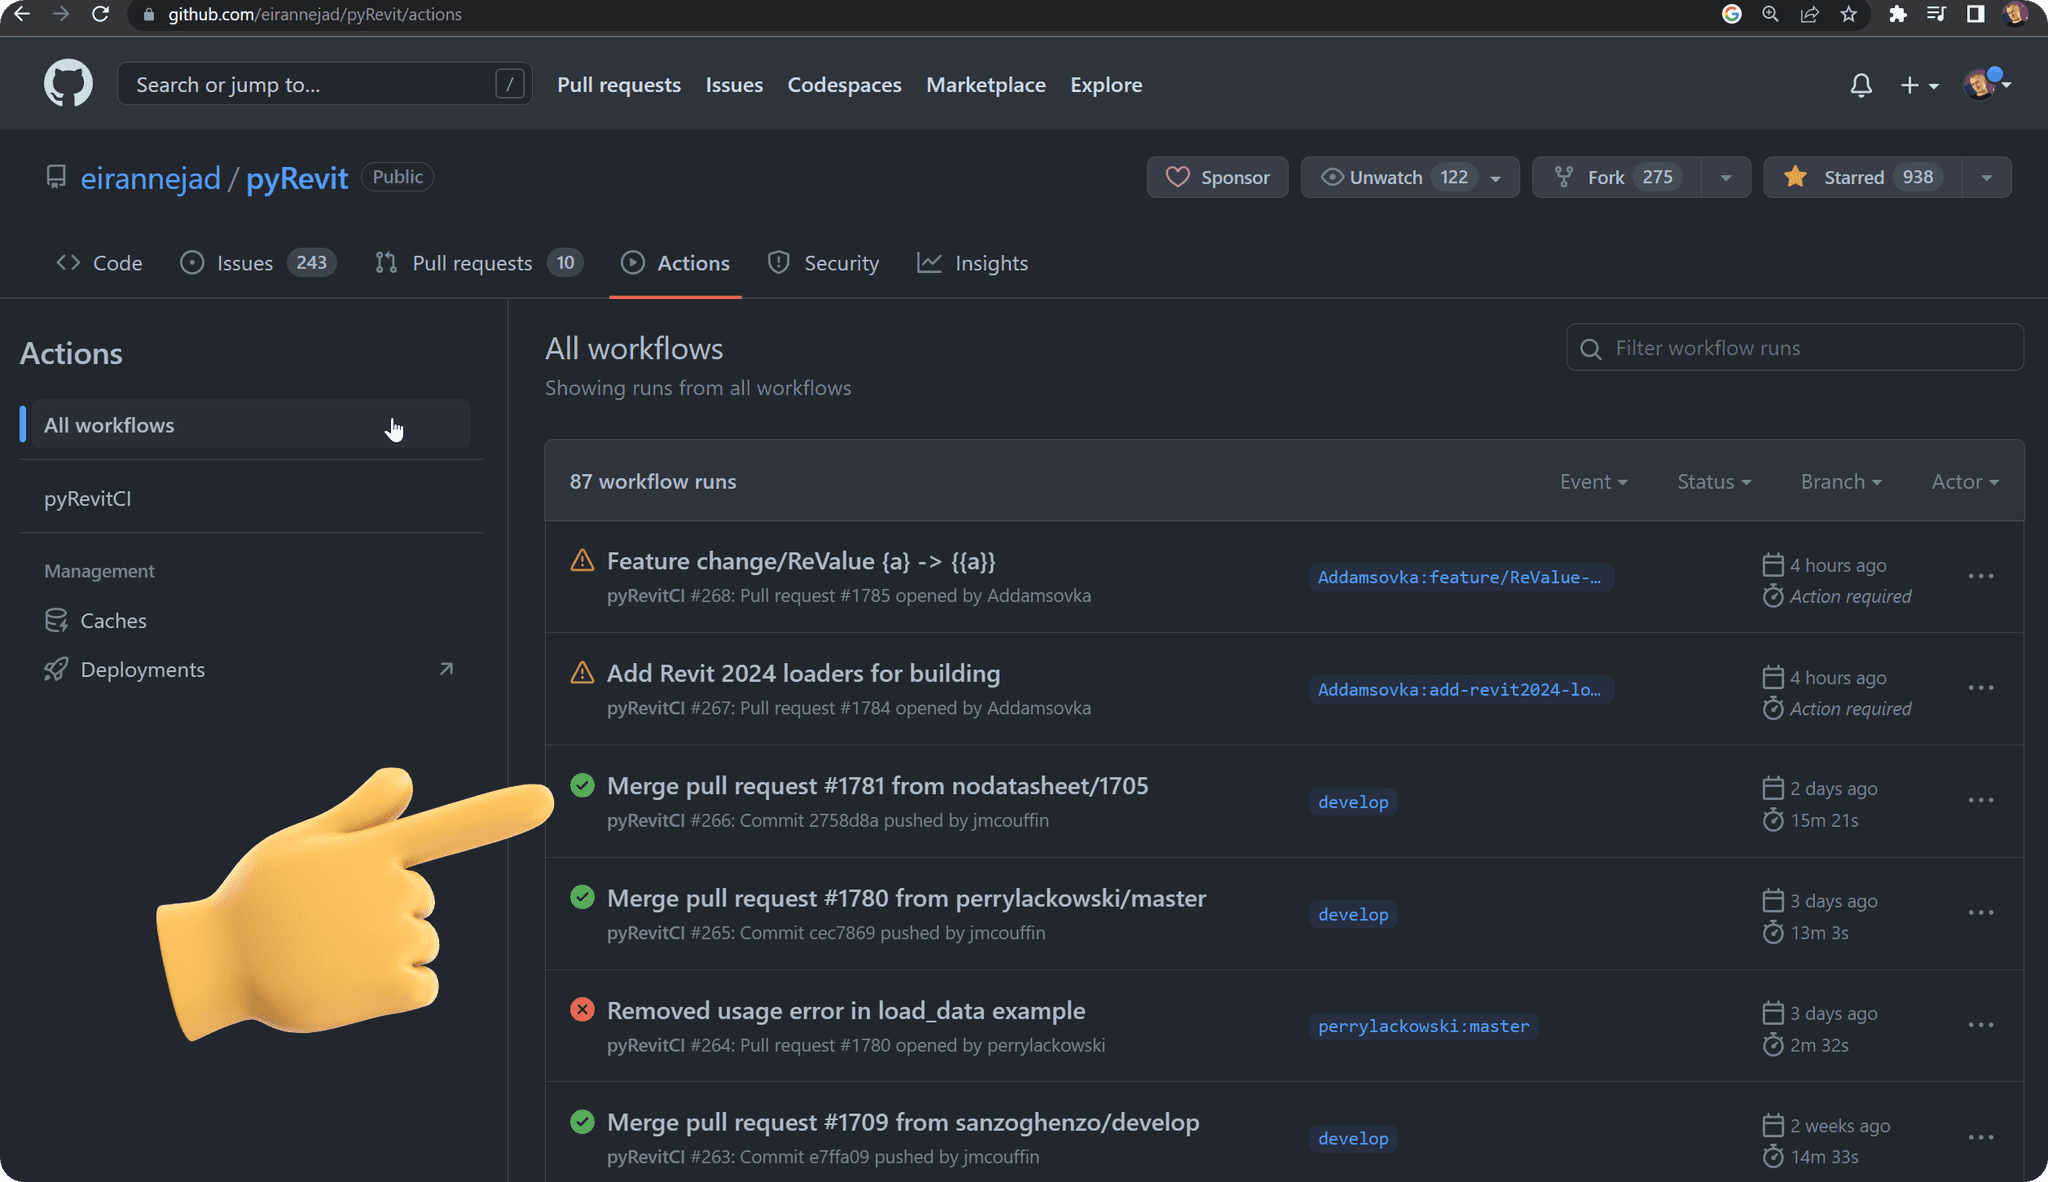The image size is (2048, 1182).
Task: Open Deployments with rocket icon
Action: coord(142,670)
